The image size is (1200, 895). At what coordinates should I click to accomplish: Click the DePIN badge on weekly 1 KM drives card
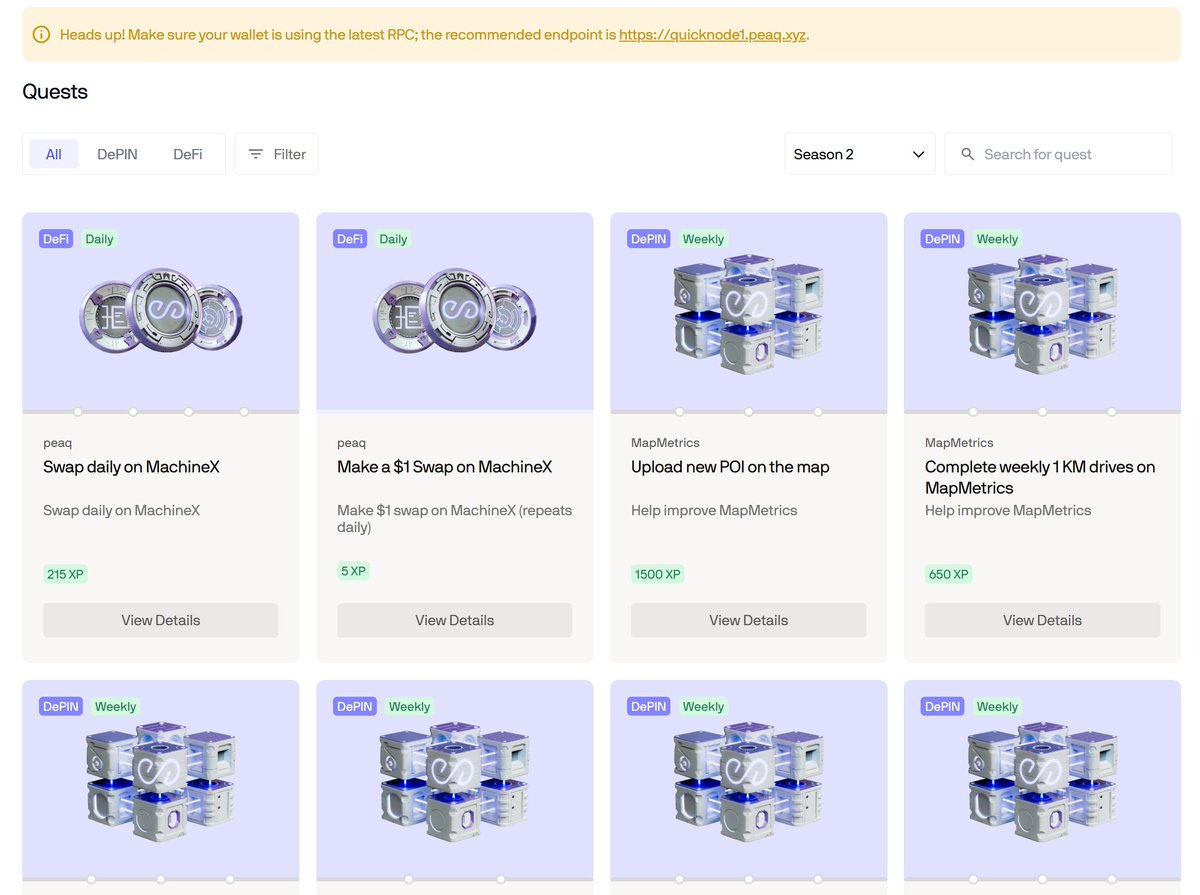(x=942, y=239)
